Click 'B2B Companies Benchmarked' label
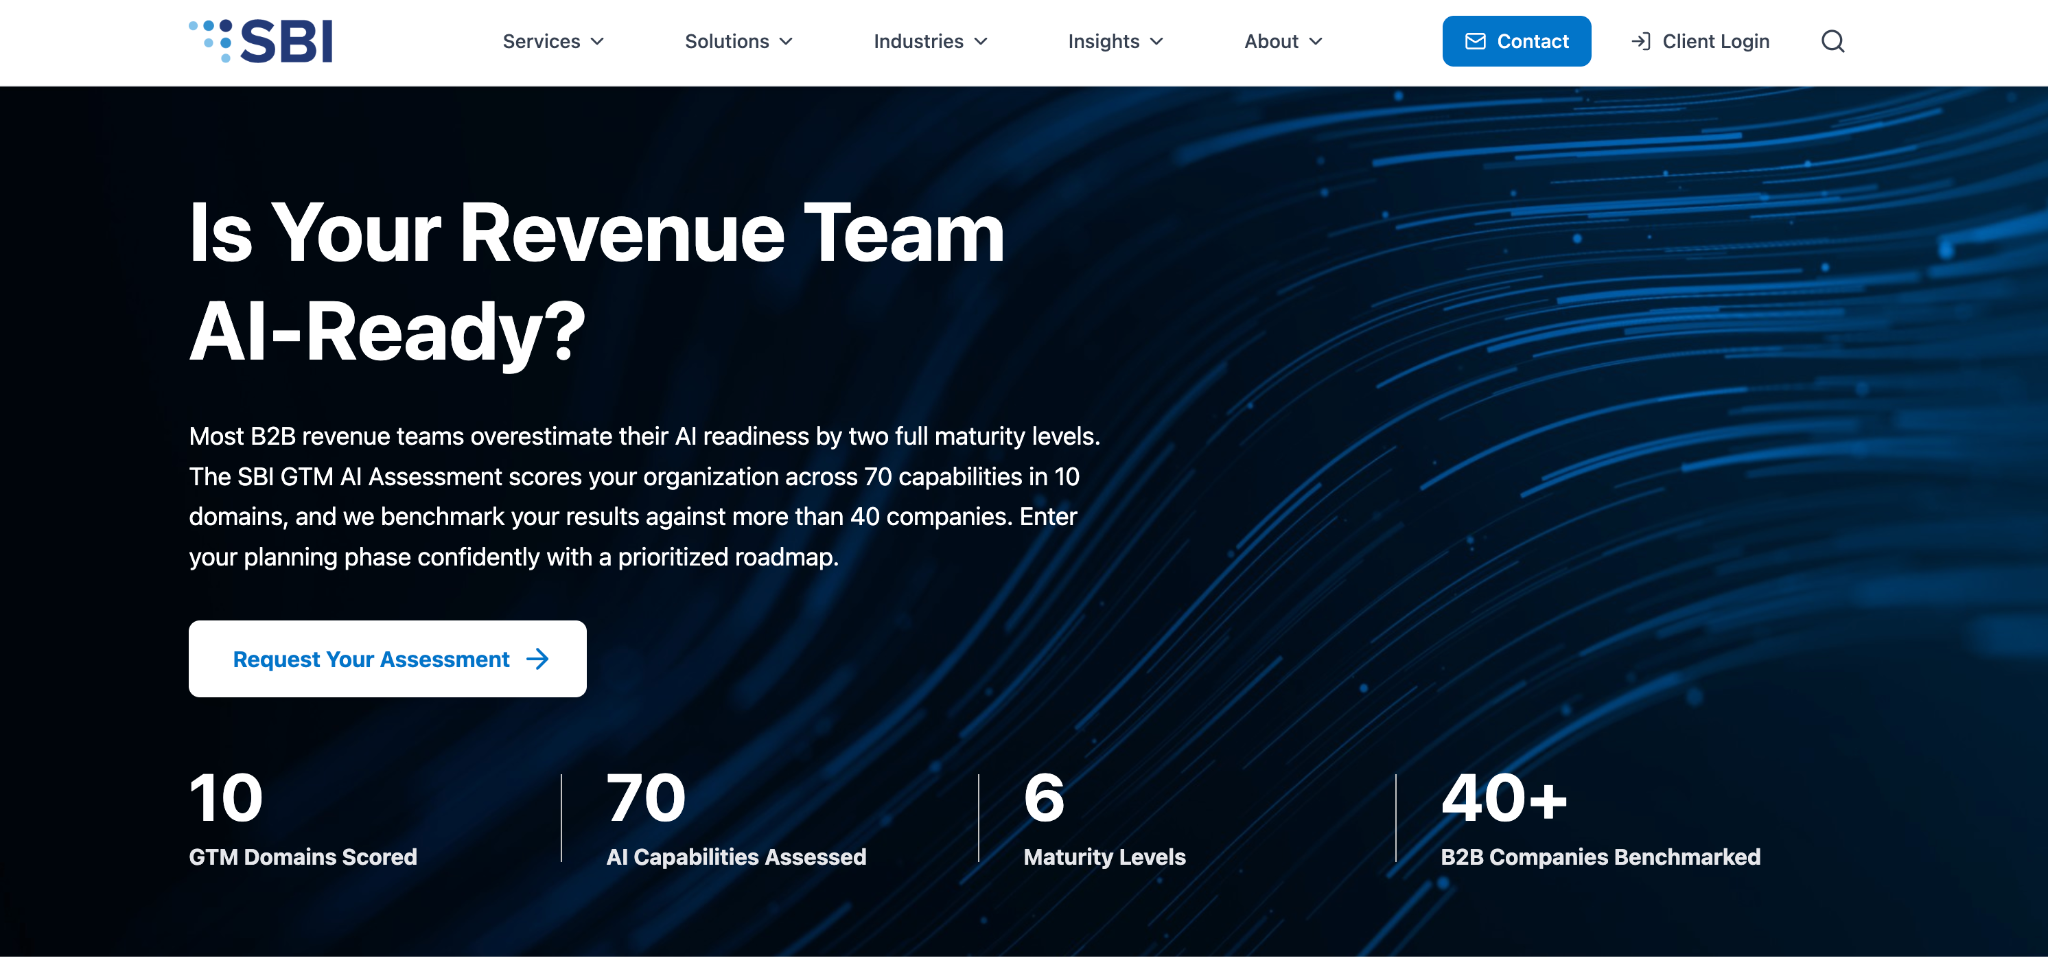This screenshot has height=957, width=2048. (1600, 857)
